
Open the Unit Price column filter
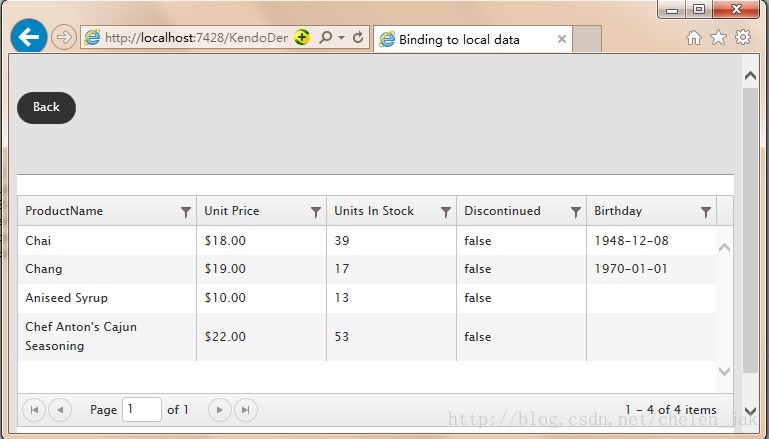click(316, 212)
